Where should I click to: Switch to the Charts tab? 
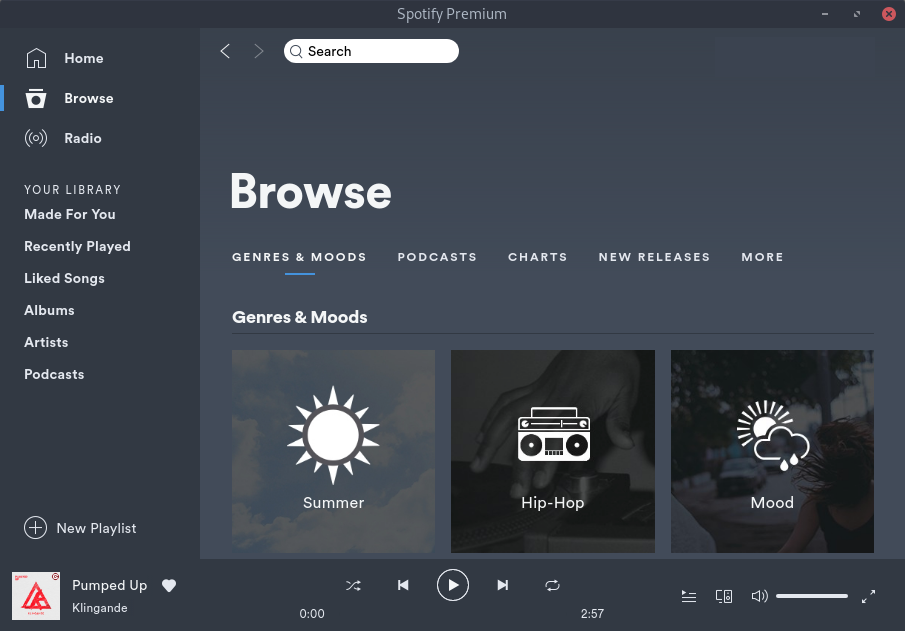tap(537, 257)
